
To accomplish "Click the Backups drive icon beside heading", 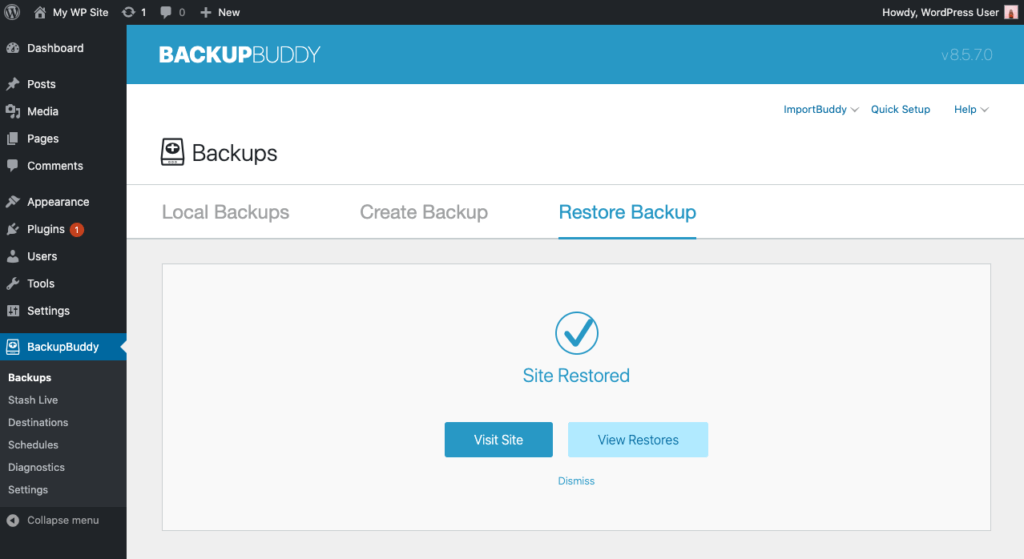I will 172,152.
